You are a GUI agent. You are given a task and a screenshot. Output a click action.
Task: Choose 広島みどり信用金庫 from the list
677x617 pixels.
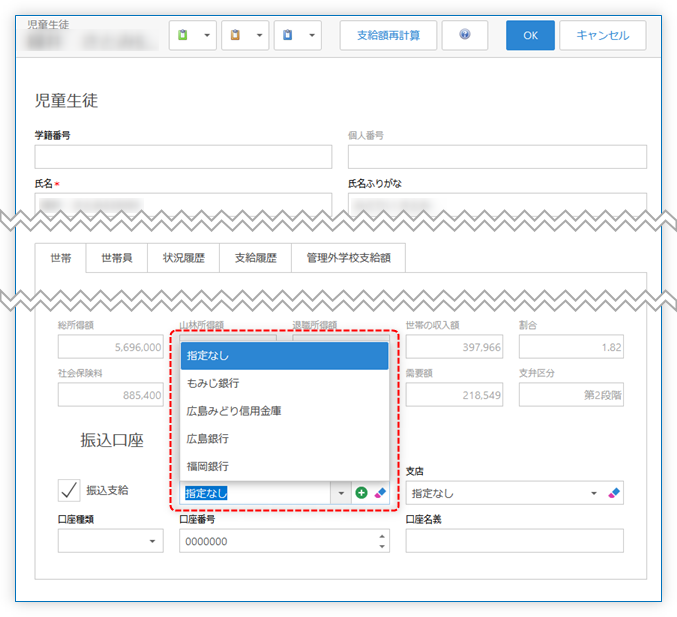point(285,411)
